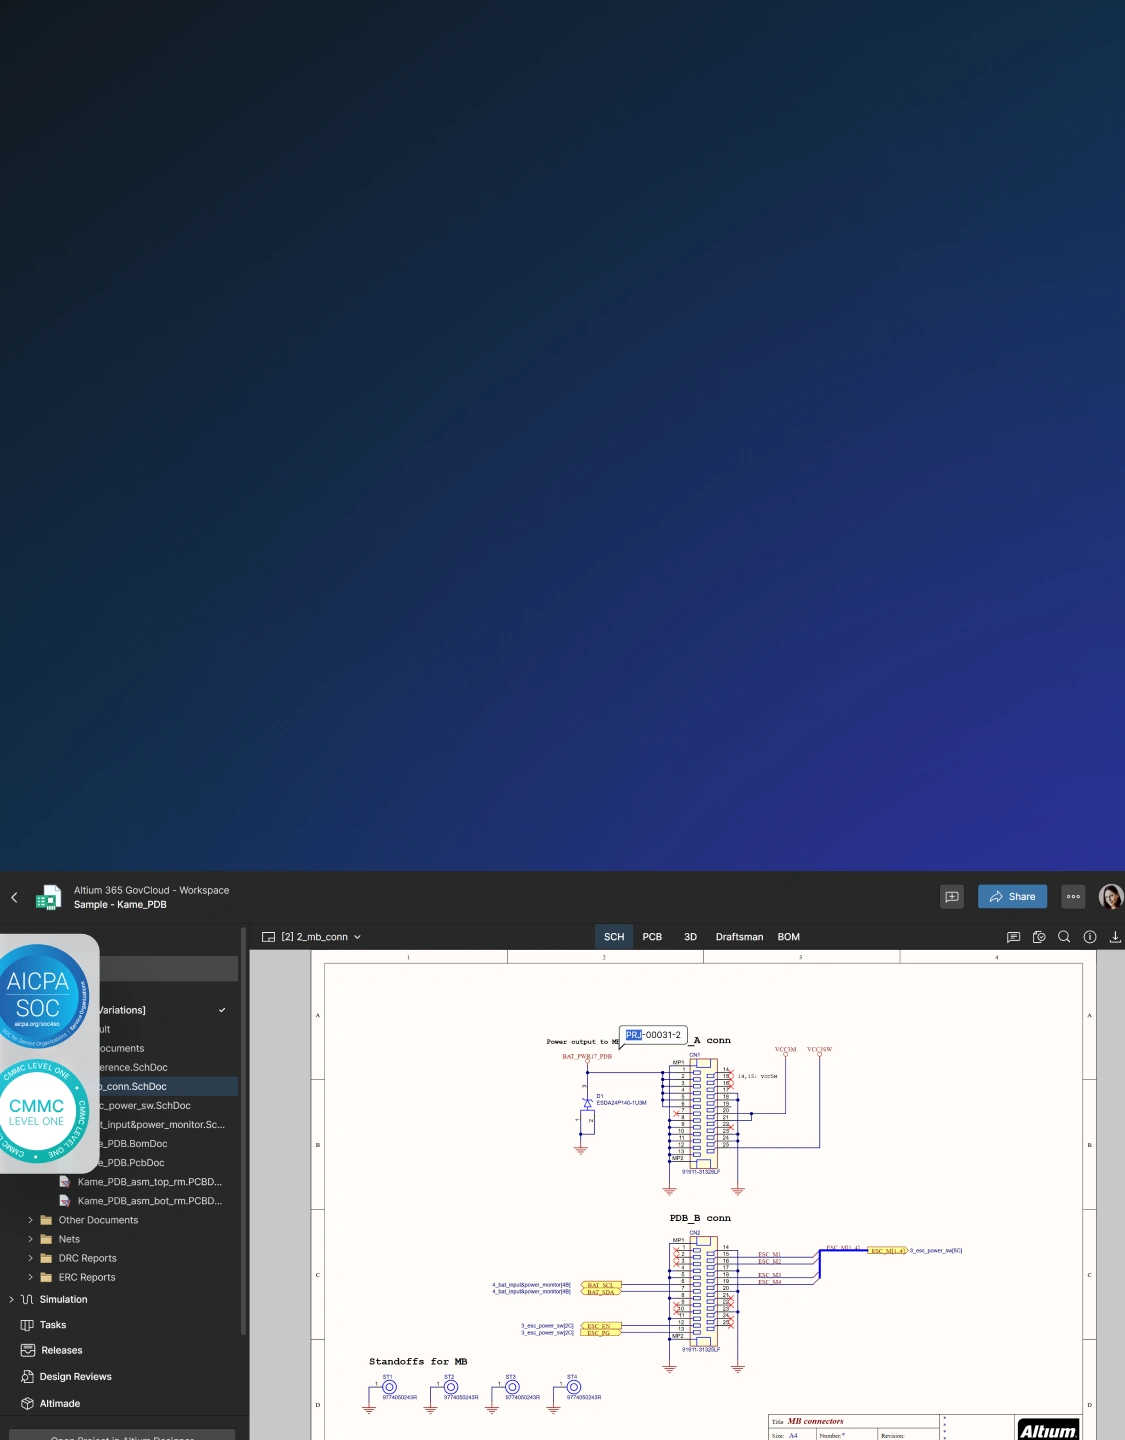The width and height of the screenshot is (1125, 1440).
Task: Open the Tasks section
Action: pyautogui.click(x=53, y=1325)
